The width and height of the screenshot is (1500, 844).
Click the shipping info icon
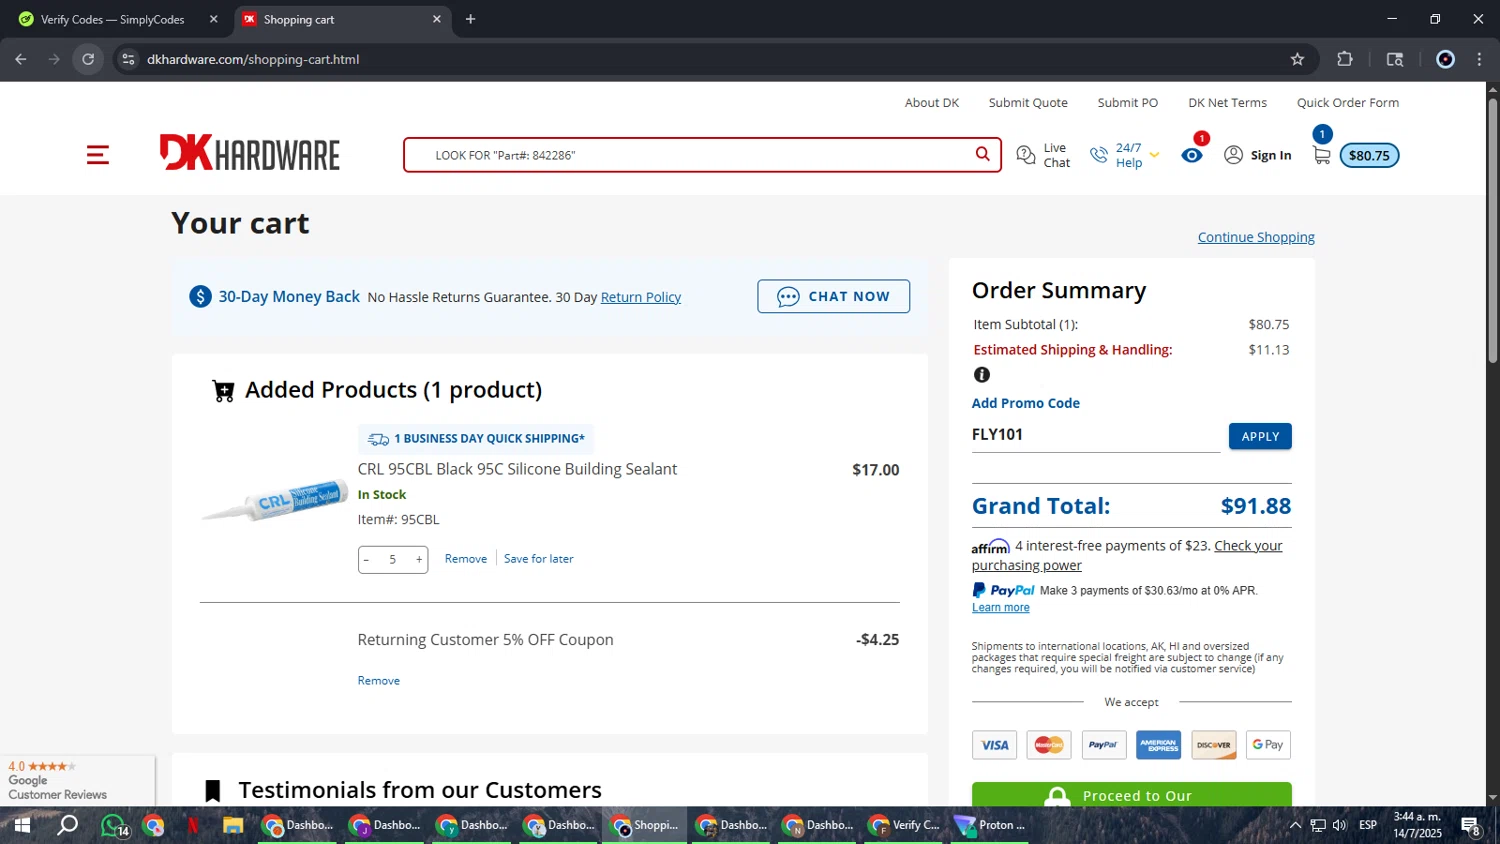[982, 375]
